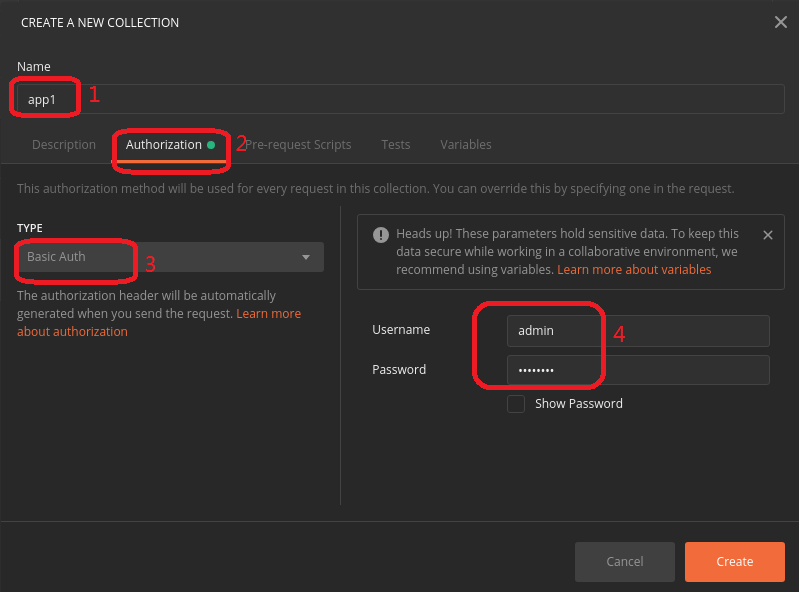Image resolution: width=799 pixels, height=592 pixels.
Task: Focus the collection Name field
Action: pyautogui.click(x=400, y=99)
